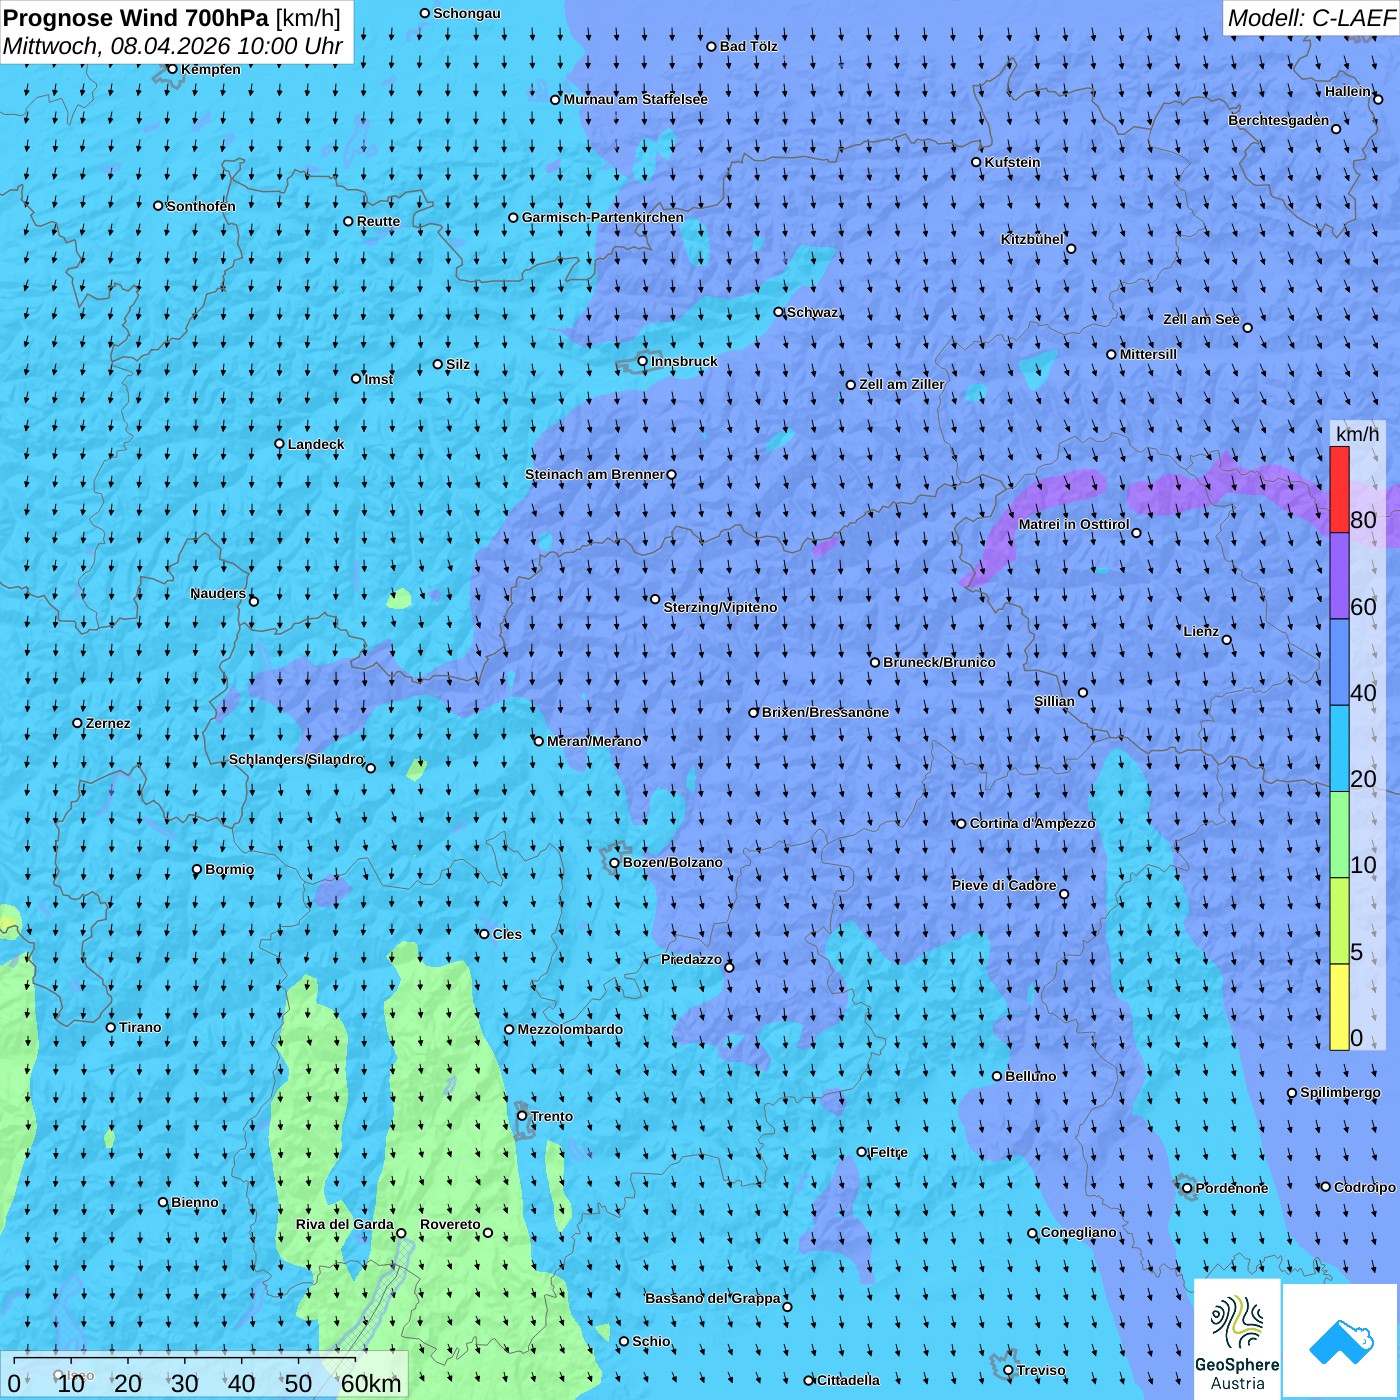Select the Bad Tölz marker dot
Image resolution: width=1400 pixels, height=1400 pixels.
point(712,47)
